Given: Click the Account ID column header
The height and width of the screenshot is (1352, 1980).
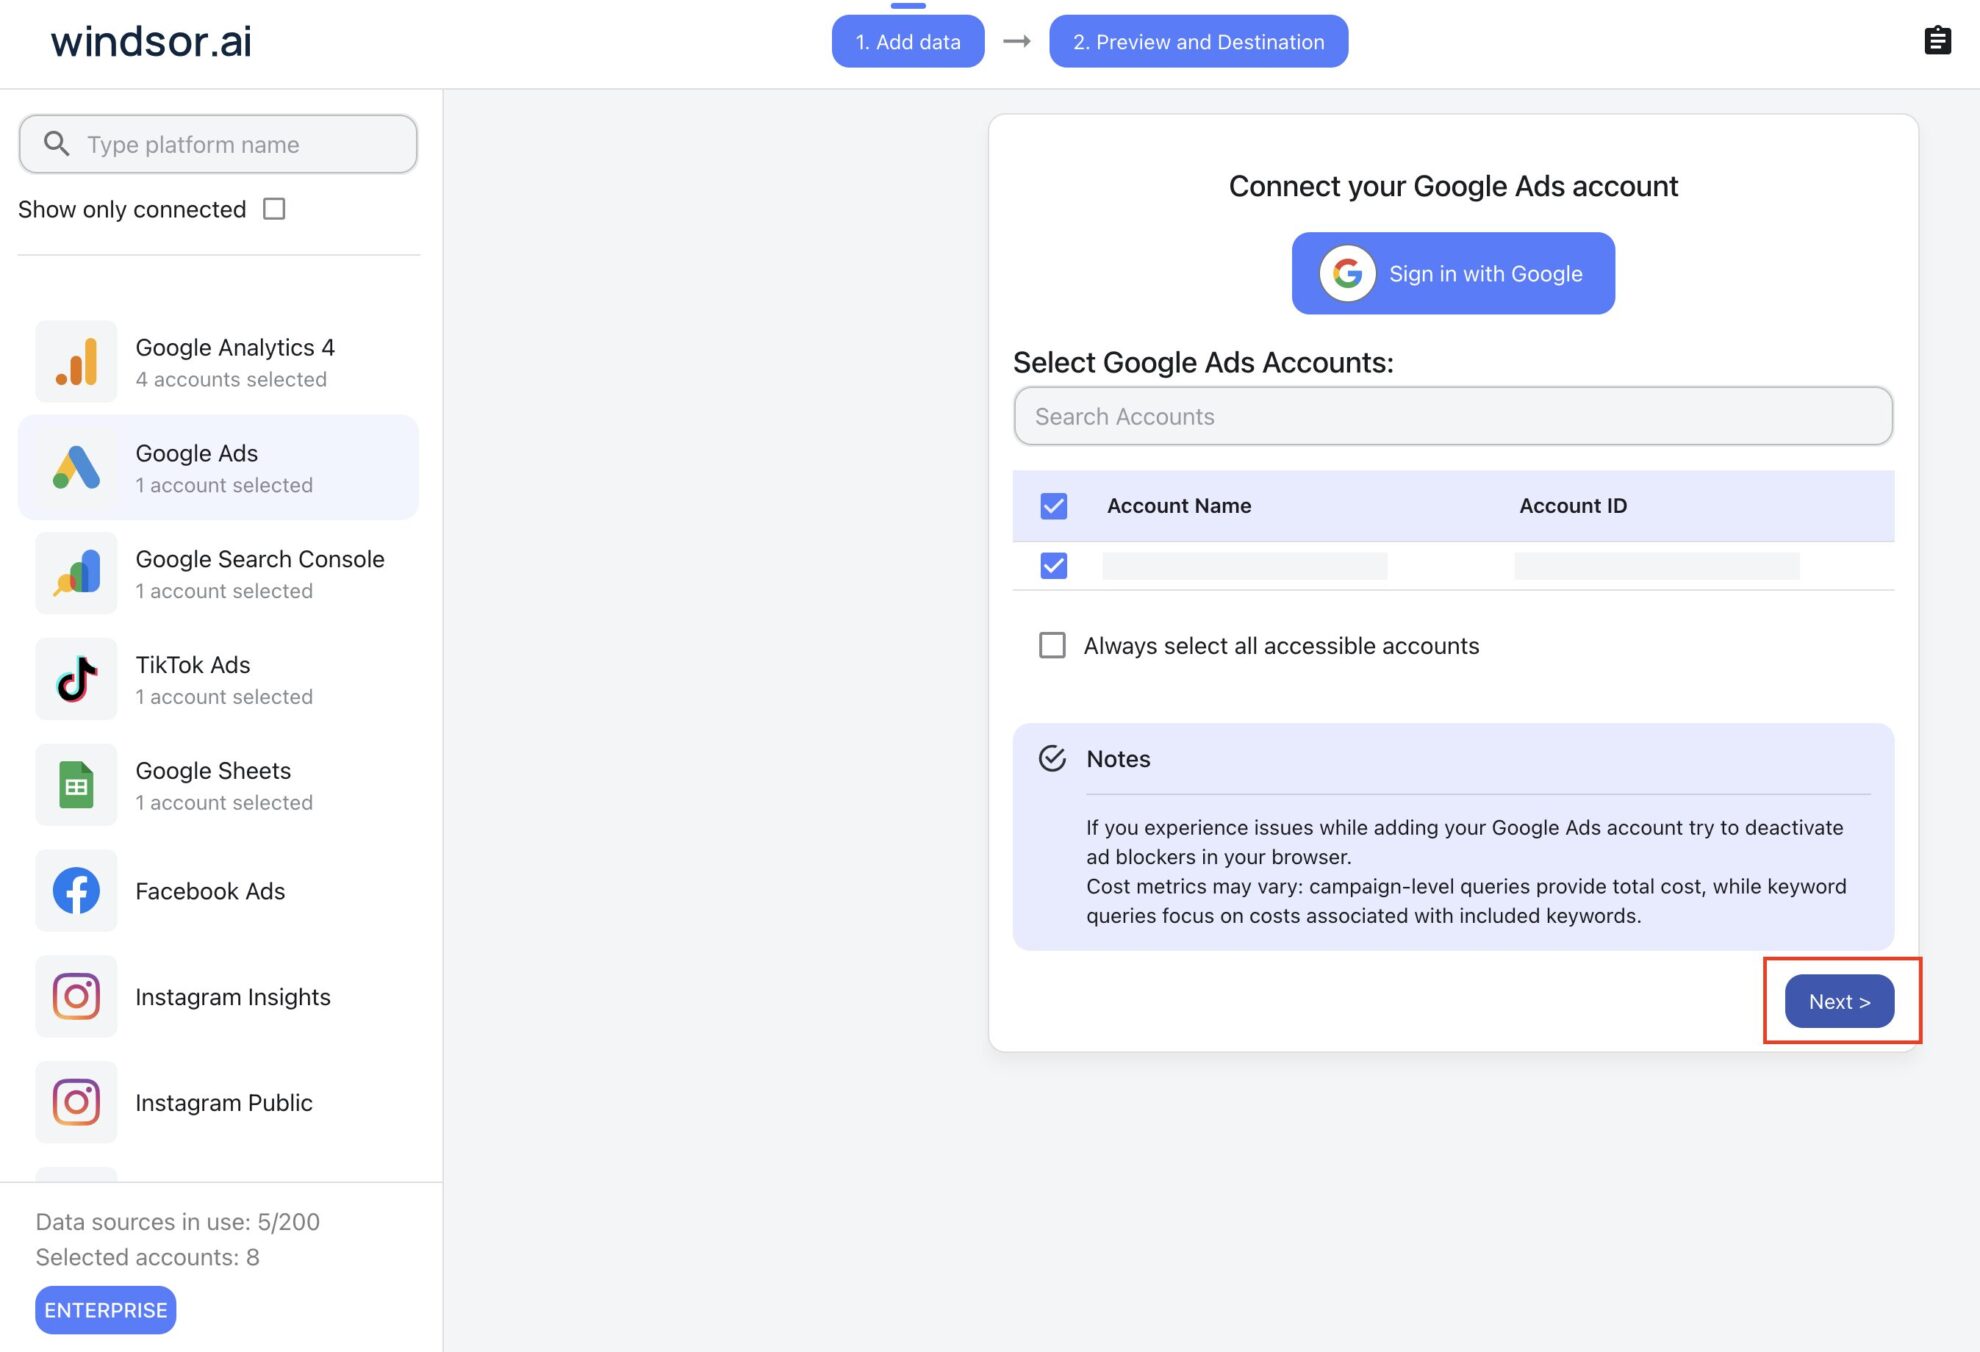Looking at the screenshot, I should (x=1573, y=506).
